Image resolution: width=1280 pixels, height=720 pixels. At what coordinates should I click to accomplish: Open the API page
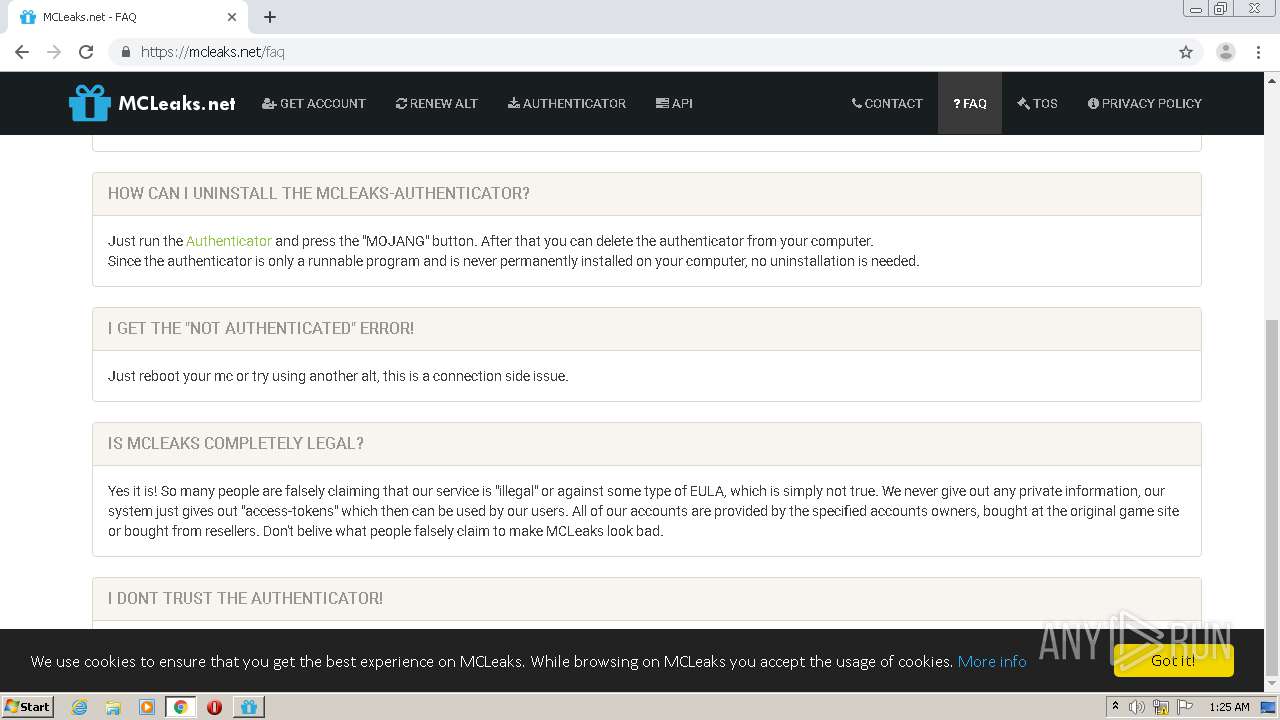pos(674,103)
